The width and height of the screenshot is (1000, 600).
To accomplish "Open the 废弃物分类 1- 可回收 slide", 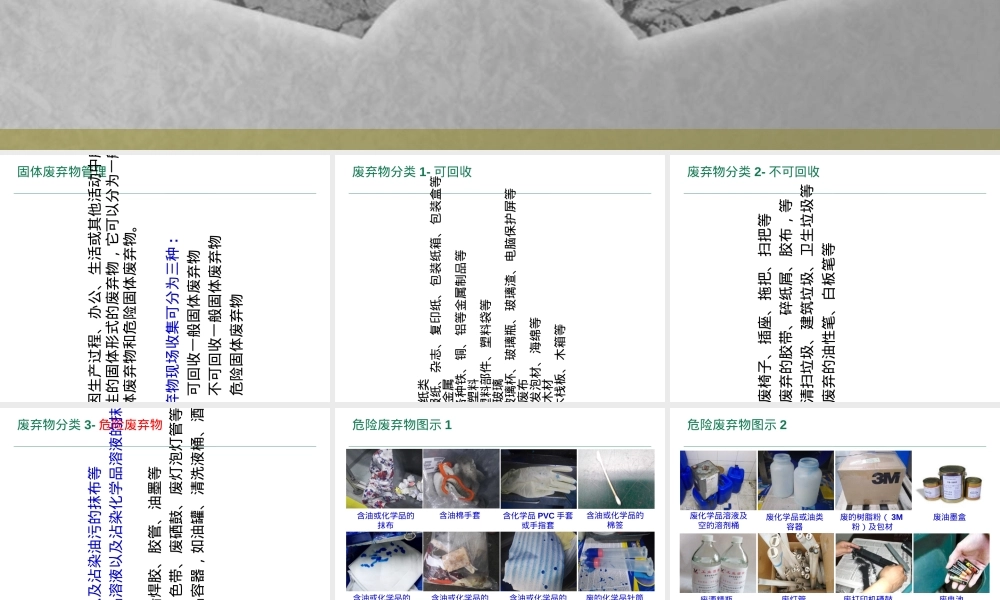I will [499, 279].
